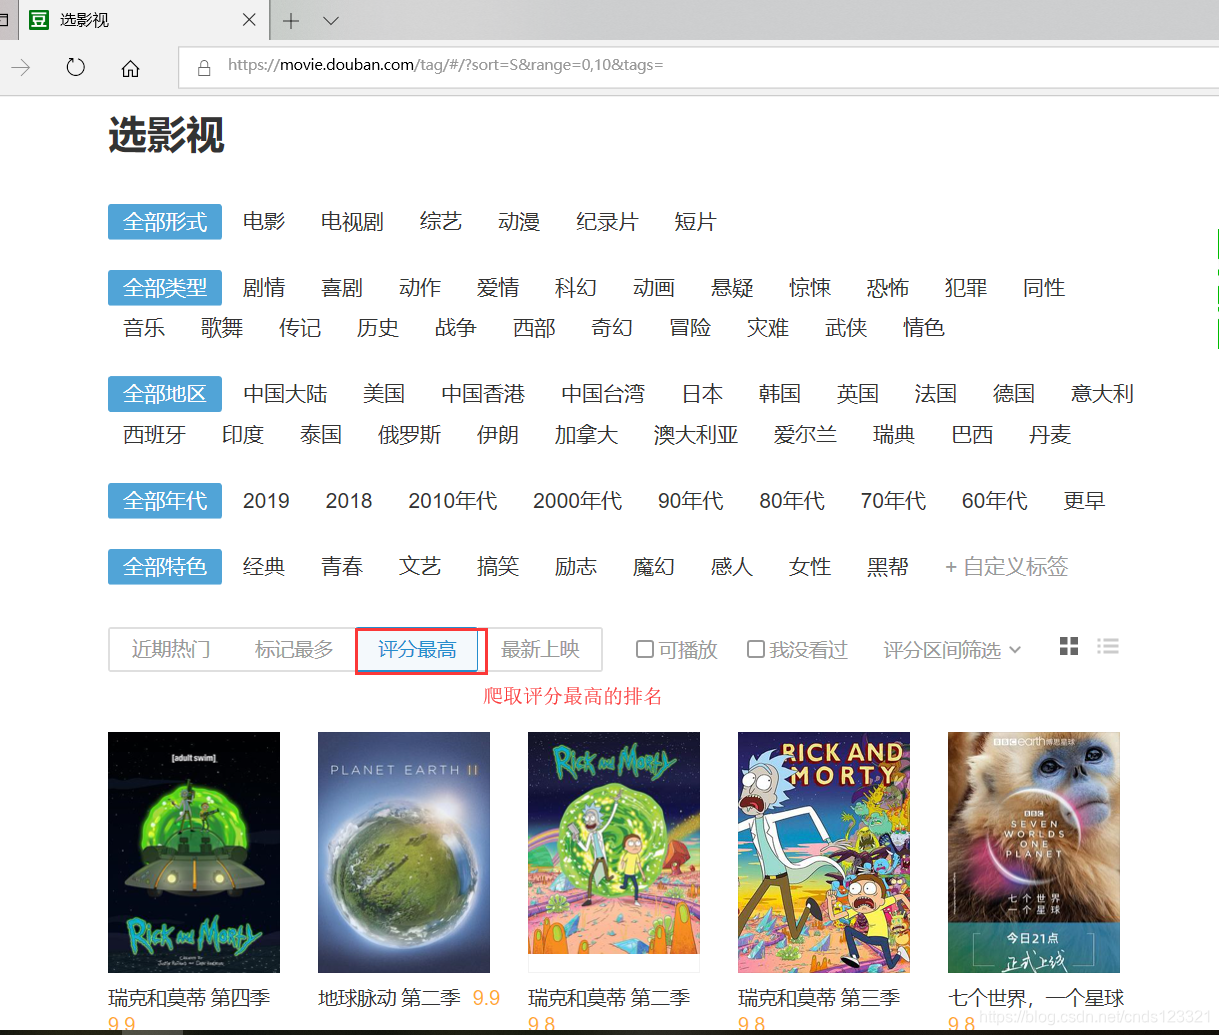Filter by decade 90年代
This screenshot has width=1219, height=1035.
690,501
